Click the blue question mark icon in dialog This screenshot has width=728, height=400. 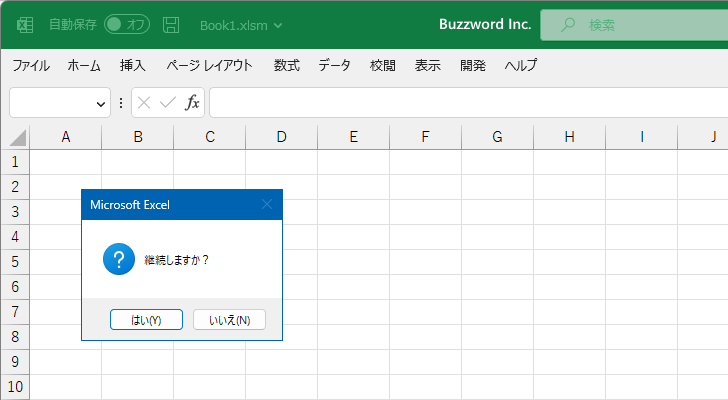click(x=119, y=259)
